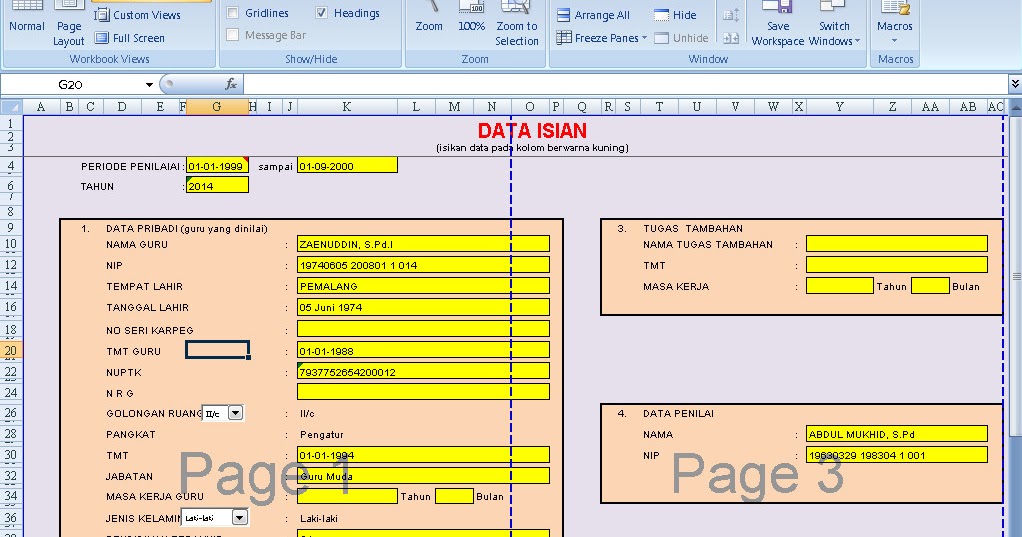The height and width of the screenshot is (537, 1022).
Task: Click the vertical scrollbar up arrow
Action: (x=1015, y=106)
